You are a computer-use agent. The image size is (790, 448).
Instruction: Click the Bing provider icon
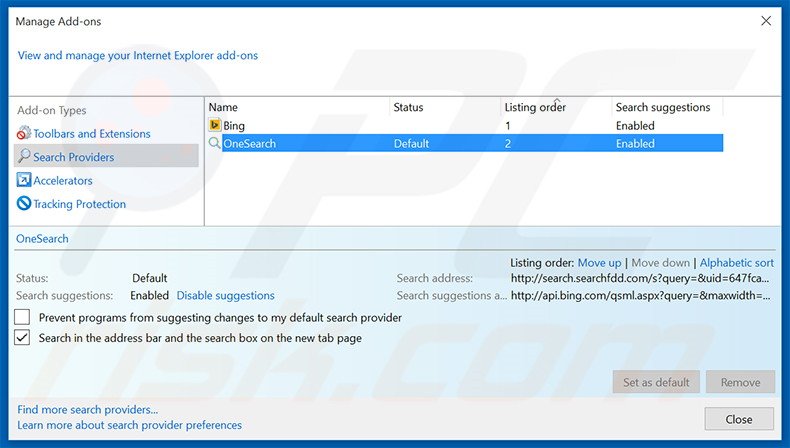(215, 125)
